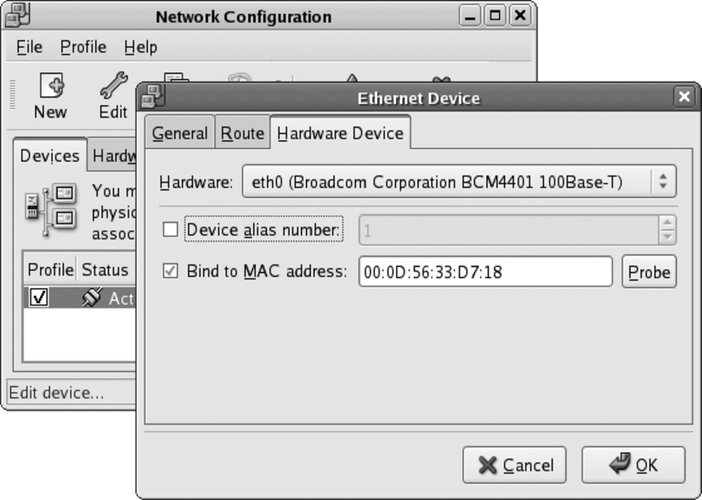Toggle the device Profile checkbox
Viewport: 702px width, 500px height.
40,298
